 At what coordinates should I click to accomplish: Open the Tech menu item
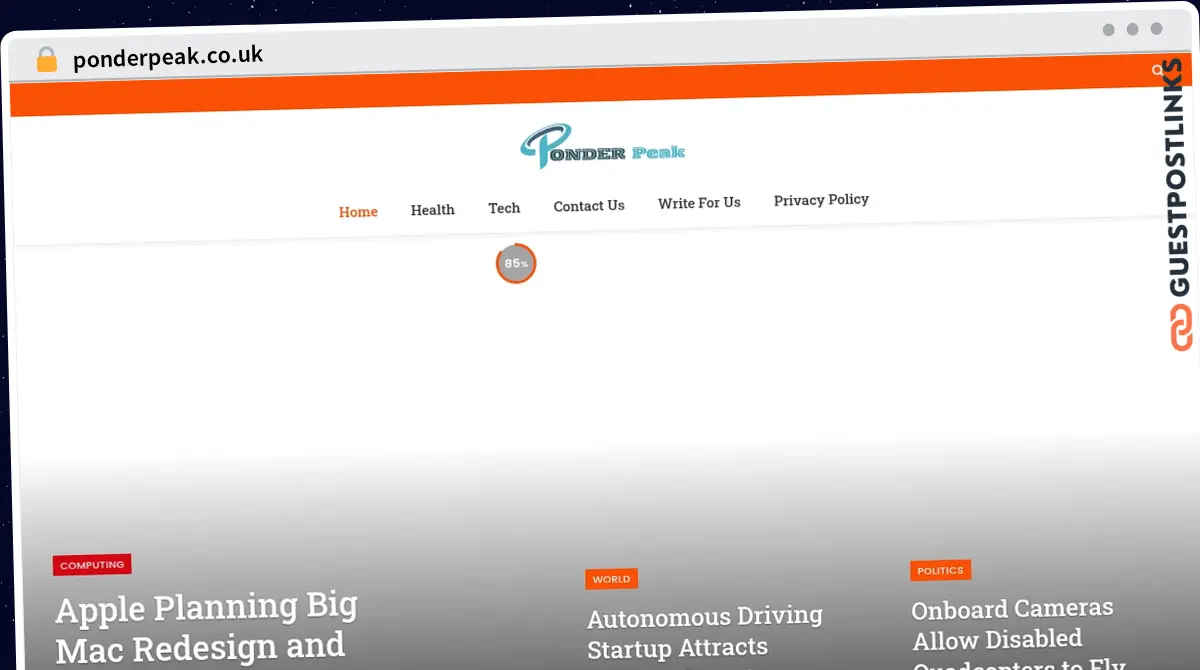point(504,208)
